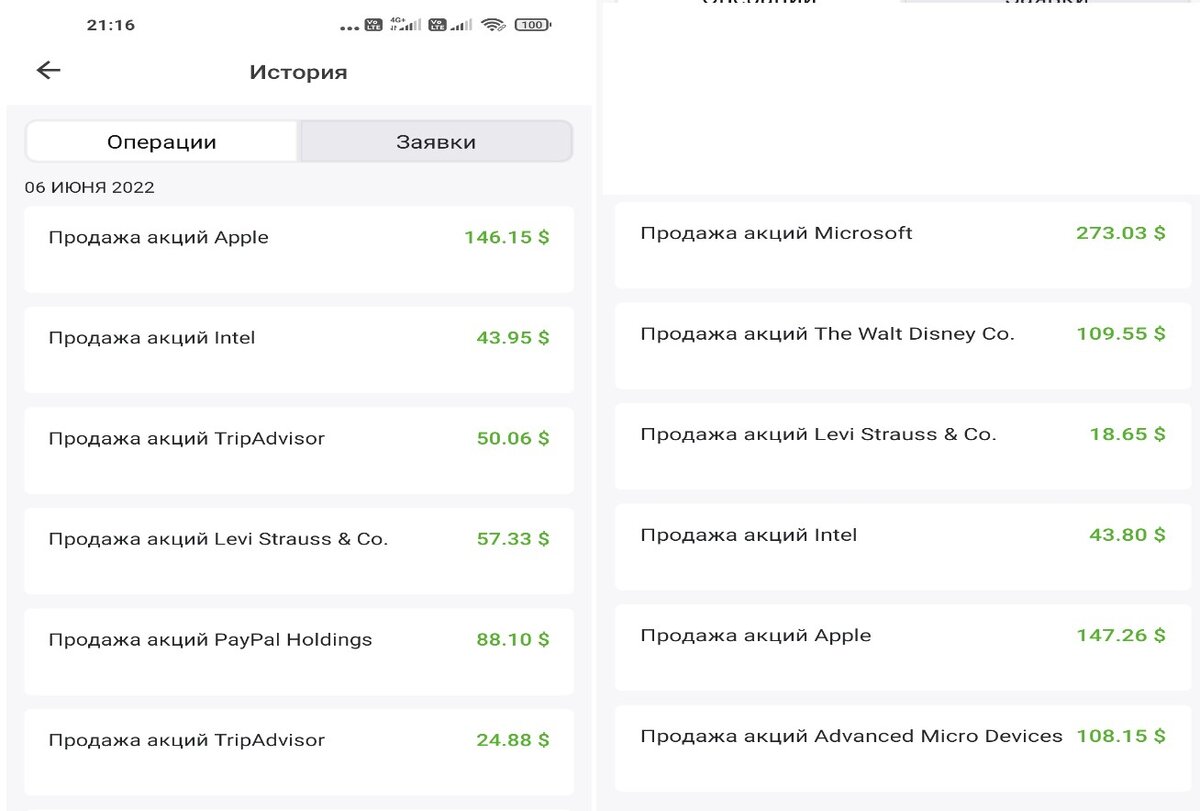Open the PayPal Holdings sale entry
Viewport: 1200px width, 811px height.
tap(299, 651)
